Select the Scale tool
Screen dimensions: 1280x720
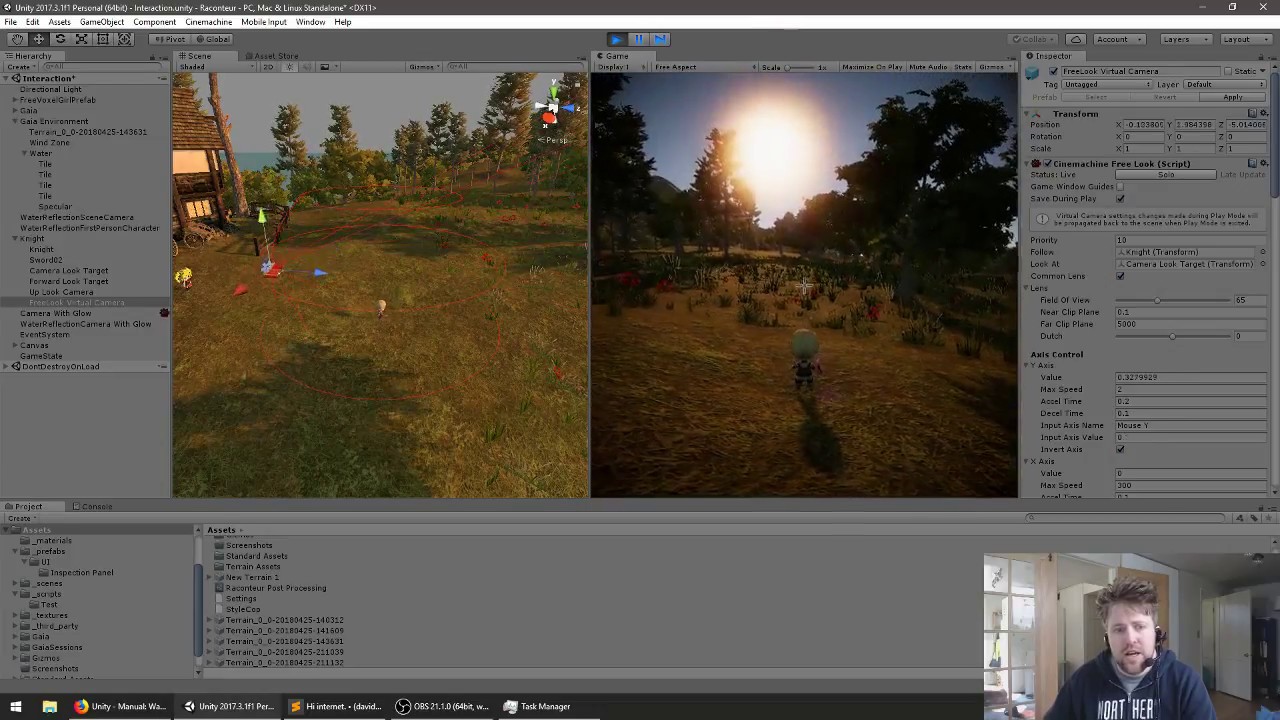(x=81, y=39)
